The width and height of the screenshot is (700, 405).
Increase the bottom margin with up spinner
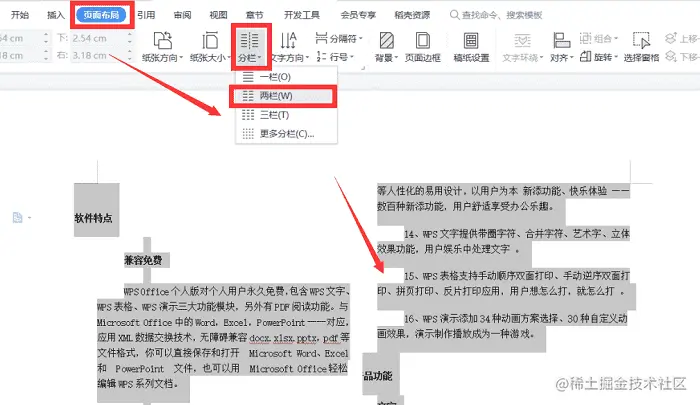(130, 35)
